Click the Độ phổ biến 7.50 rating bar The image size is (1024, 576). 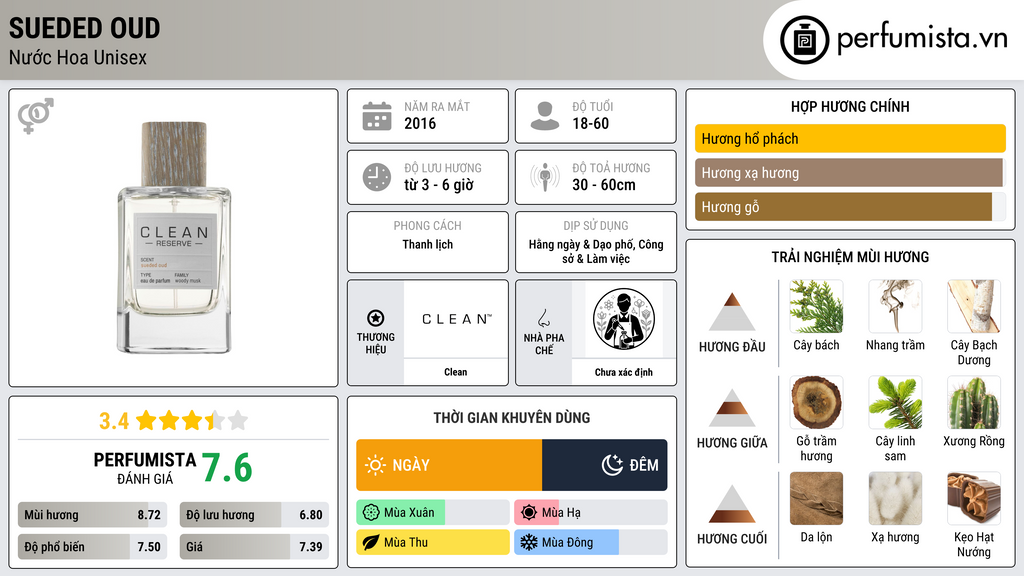(x=93, y=547)
